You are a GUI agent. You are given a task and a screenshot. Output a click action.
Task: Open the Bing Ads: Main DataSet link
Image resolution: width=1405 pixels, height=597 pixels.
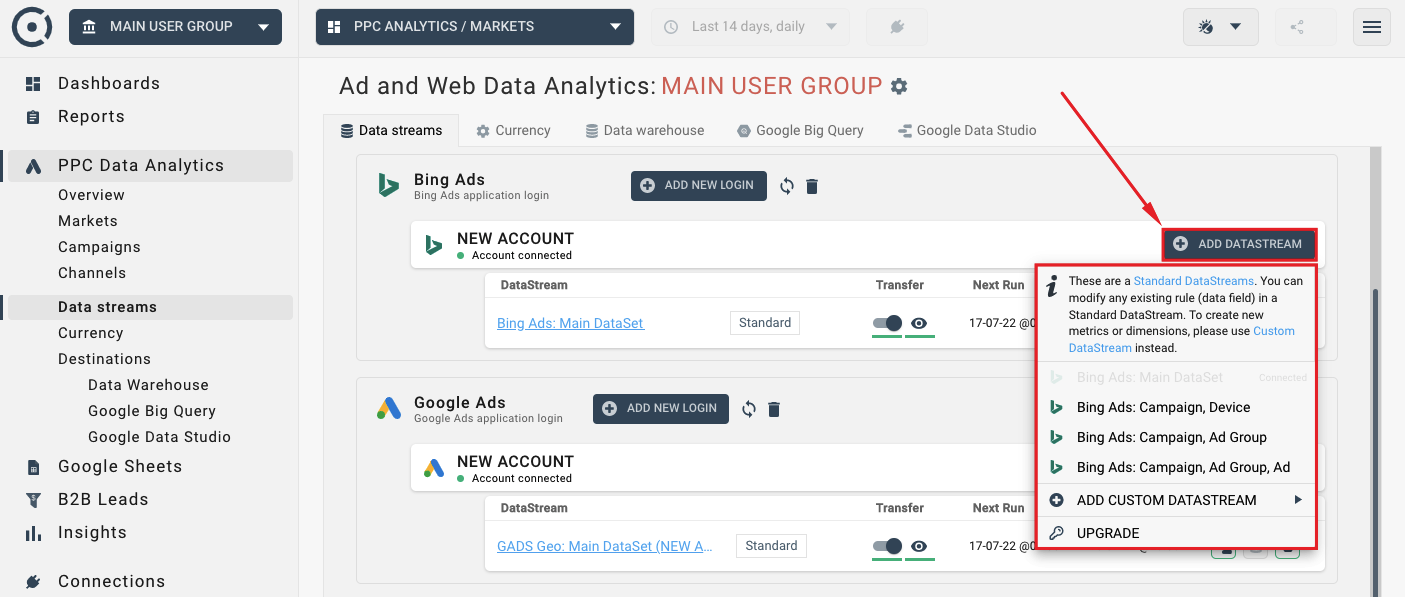(570, 323)
